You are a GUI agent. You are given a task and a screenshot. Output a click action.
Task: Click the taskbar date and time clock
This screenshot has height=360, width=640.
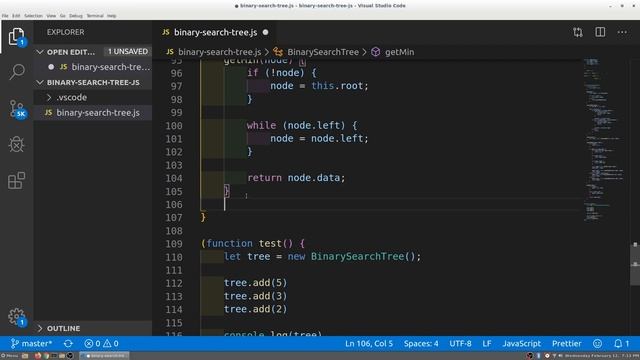coord(602,356)
